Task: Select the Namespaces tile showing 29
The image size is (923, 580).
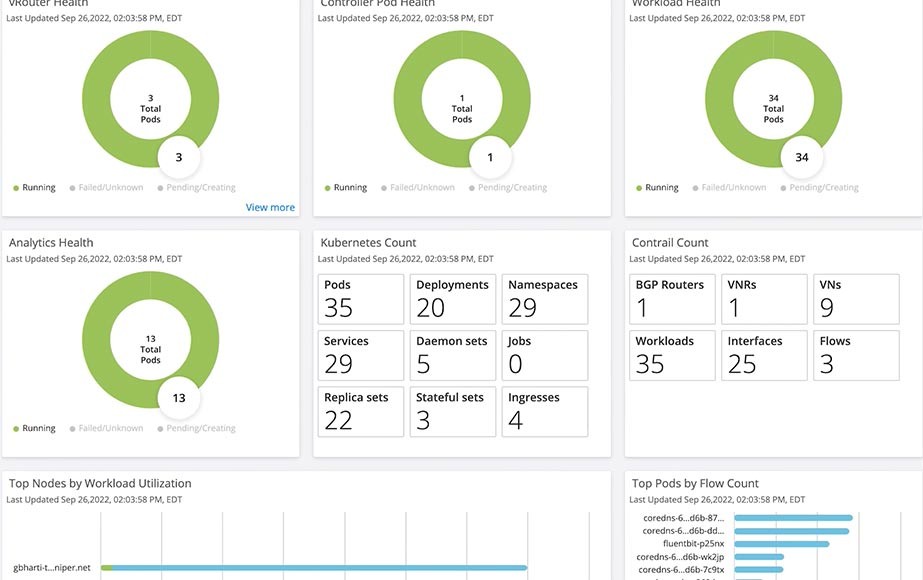Action: click(544, 298)
